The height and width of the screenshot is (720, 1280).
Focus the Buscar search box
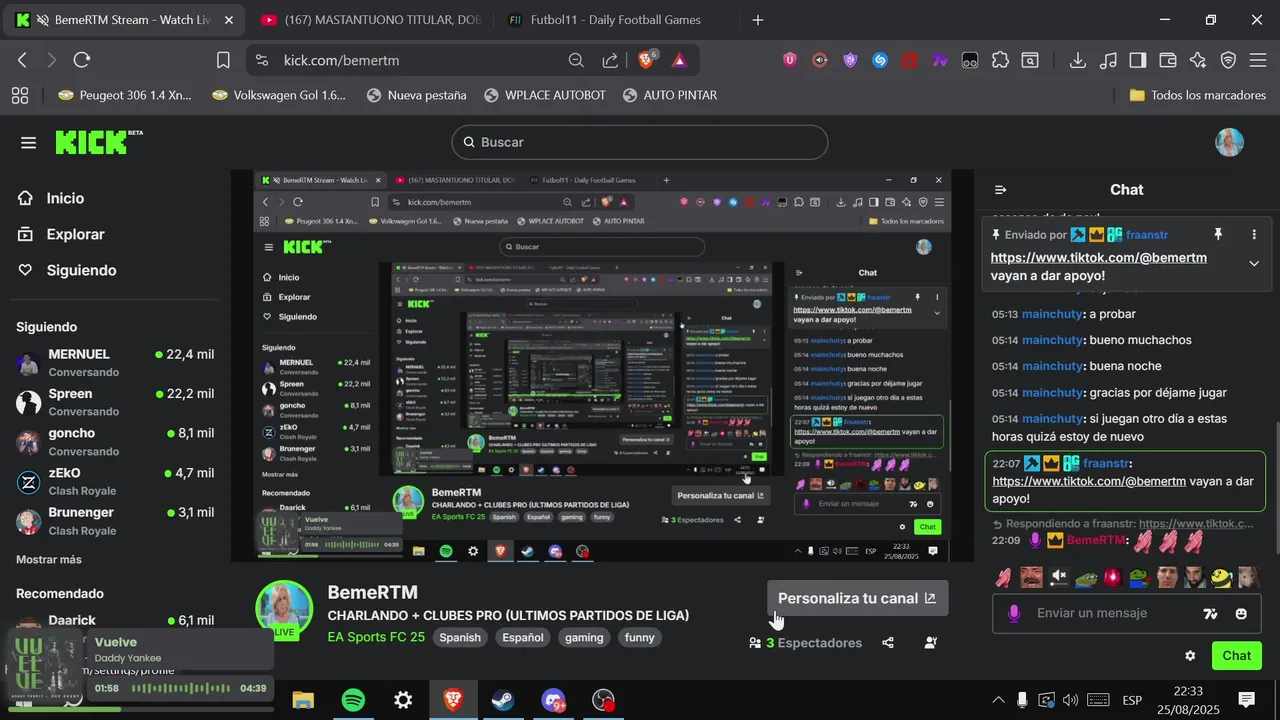pos(640,142)
